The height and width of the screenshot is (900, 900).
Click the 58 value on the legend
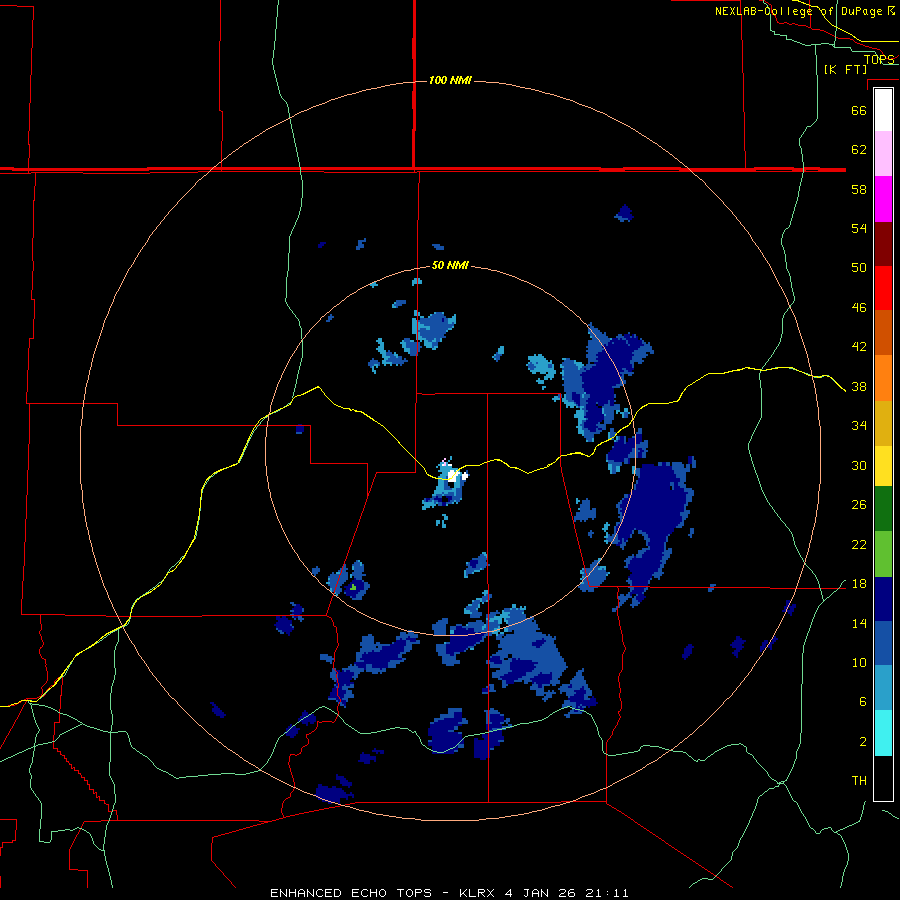point(859,189)
